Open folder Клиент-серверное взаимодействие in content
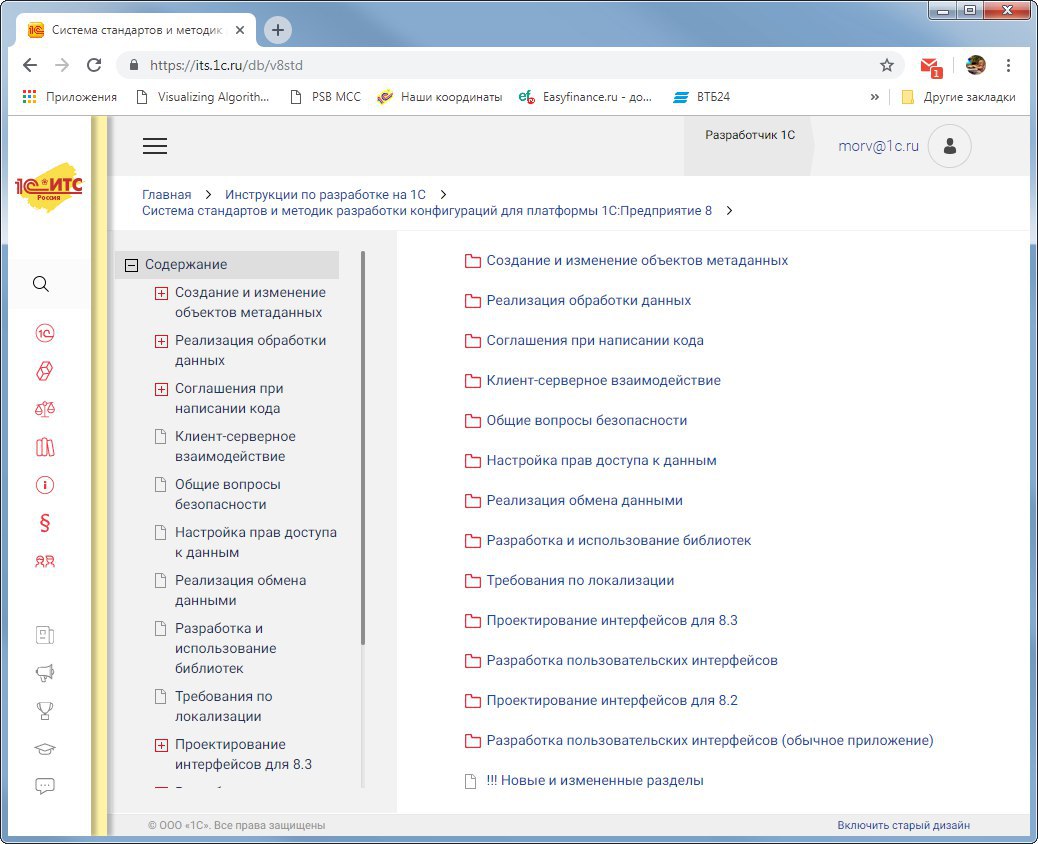The width and height of the screenshot is (1038, 844). (x=592, y=381)
